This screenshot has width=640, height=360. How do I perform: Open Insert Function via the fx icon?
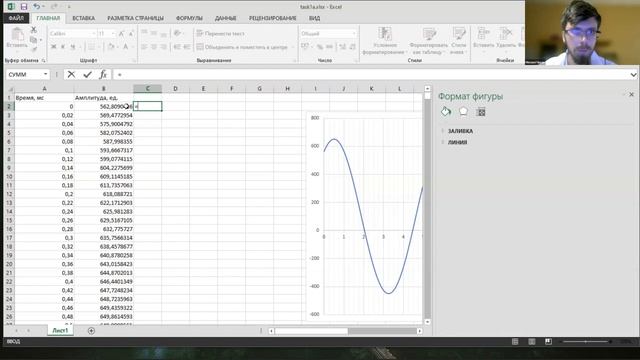[103, 74]
